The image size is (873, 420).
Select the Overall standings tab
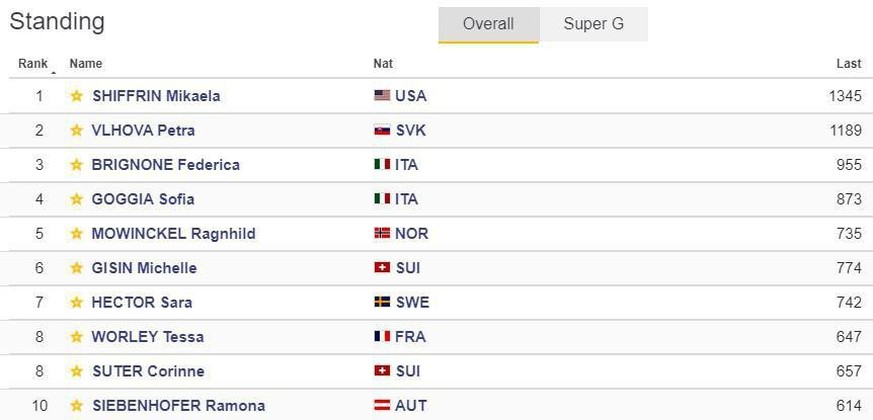(488, 25)
